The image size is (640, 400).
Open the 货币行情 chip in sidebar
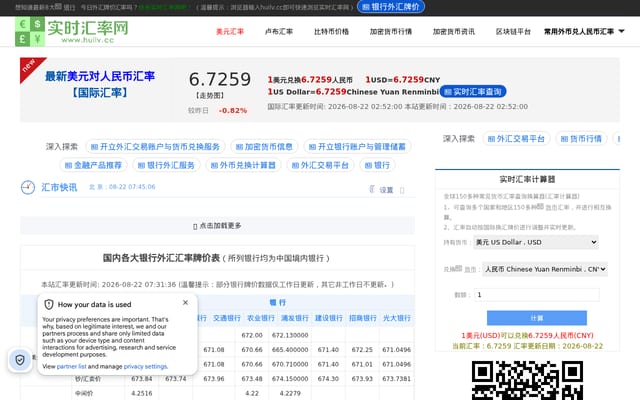pyautogui.click(x=581, y=139)
